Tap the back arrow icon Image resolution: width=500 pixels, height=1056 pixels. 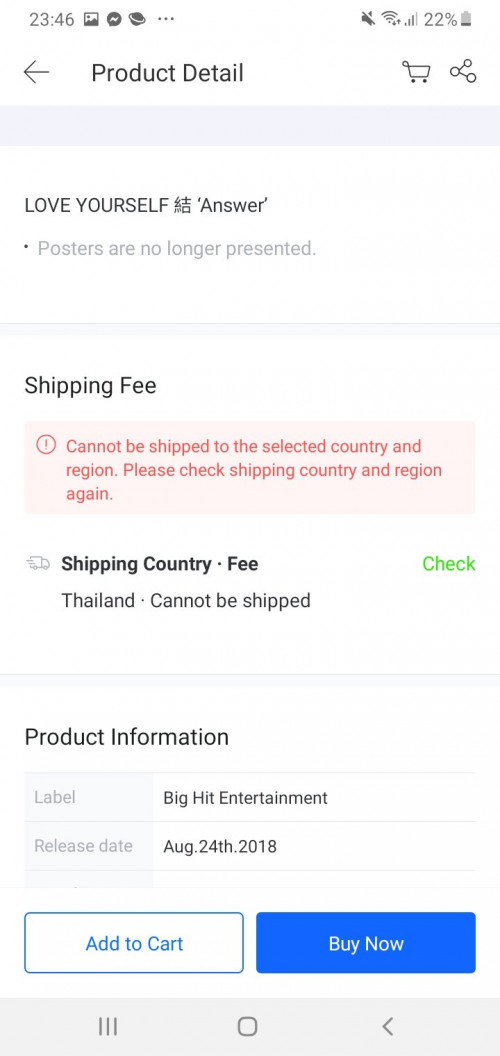coord(36,72)
